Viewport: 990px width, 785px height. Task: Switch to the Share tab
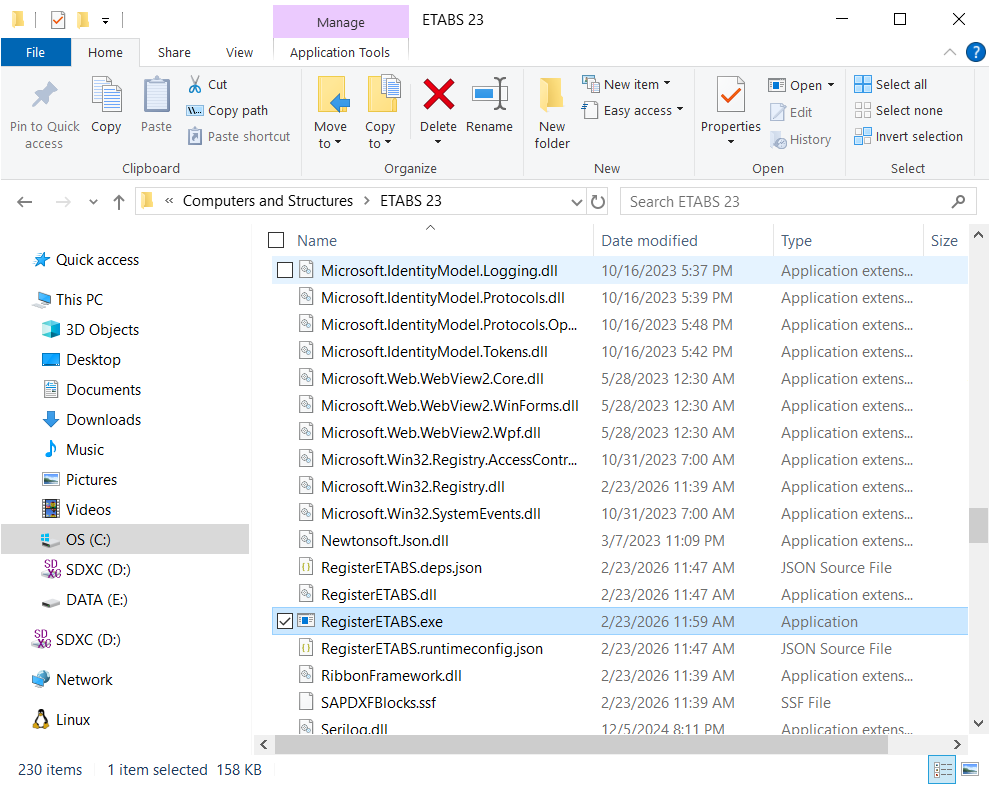(x=174, y=52)
